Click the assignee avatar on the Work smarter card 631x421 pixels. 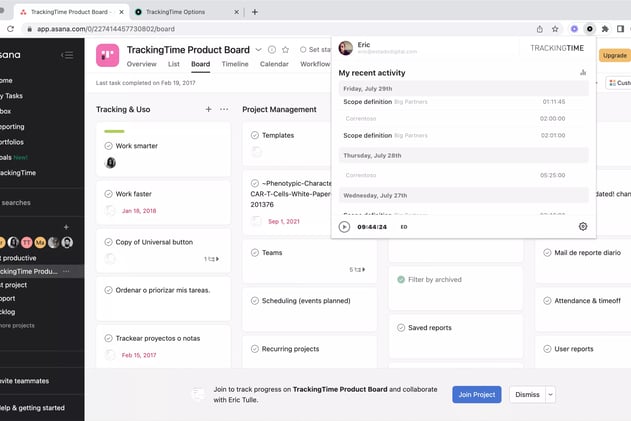point(110,163)
